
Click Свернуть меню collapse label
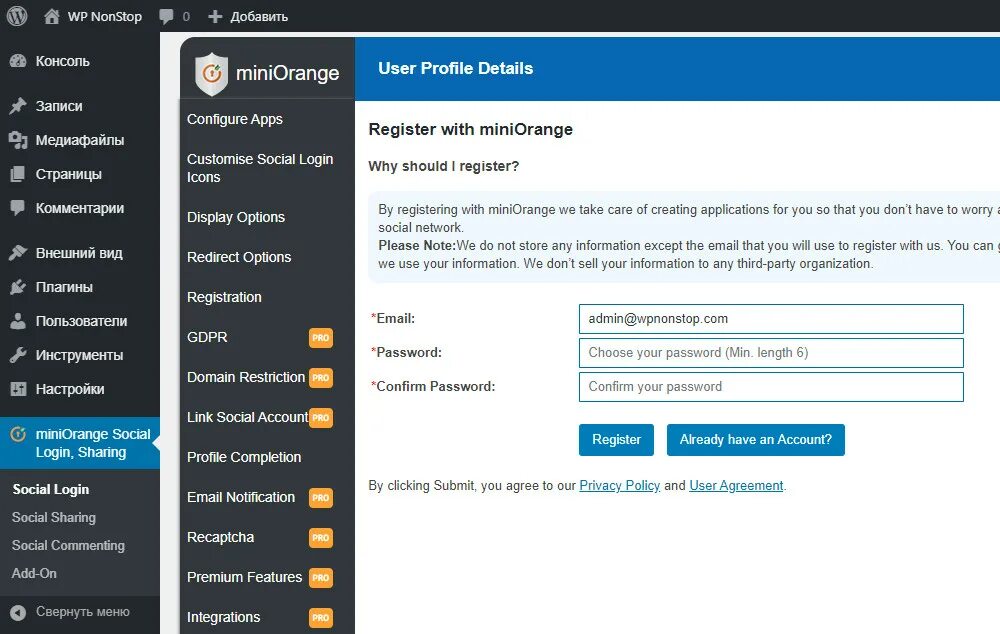point(83,612)
